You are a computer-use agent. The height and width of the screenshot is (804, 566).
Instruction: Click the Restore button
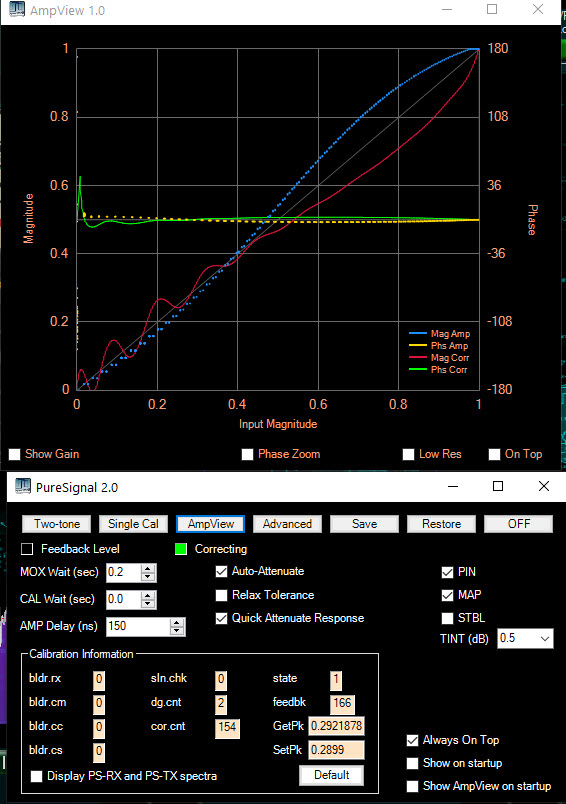click(441, 524)
